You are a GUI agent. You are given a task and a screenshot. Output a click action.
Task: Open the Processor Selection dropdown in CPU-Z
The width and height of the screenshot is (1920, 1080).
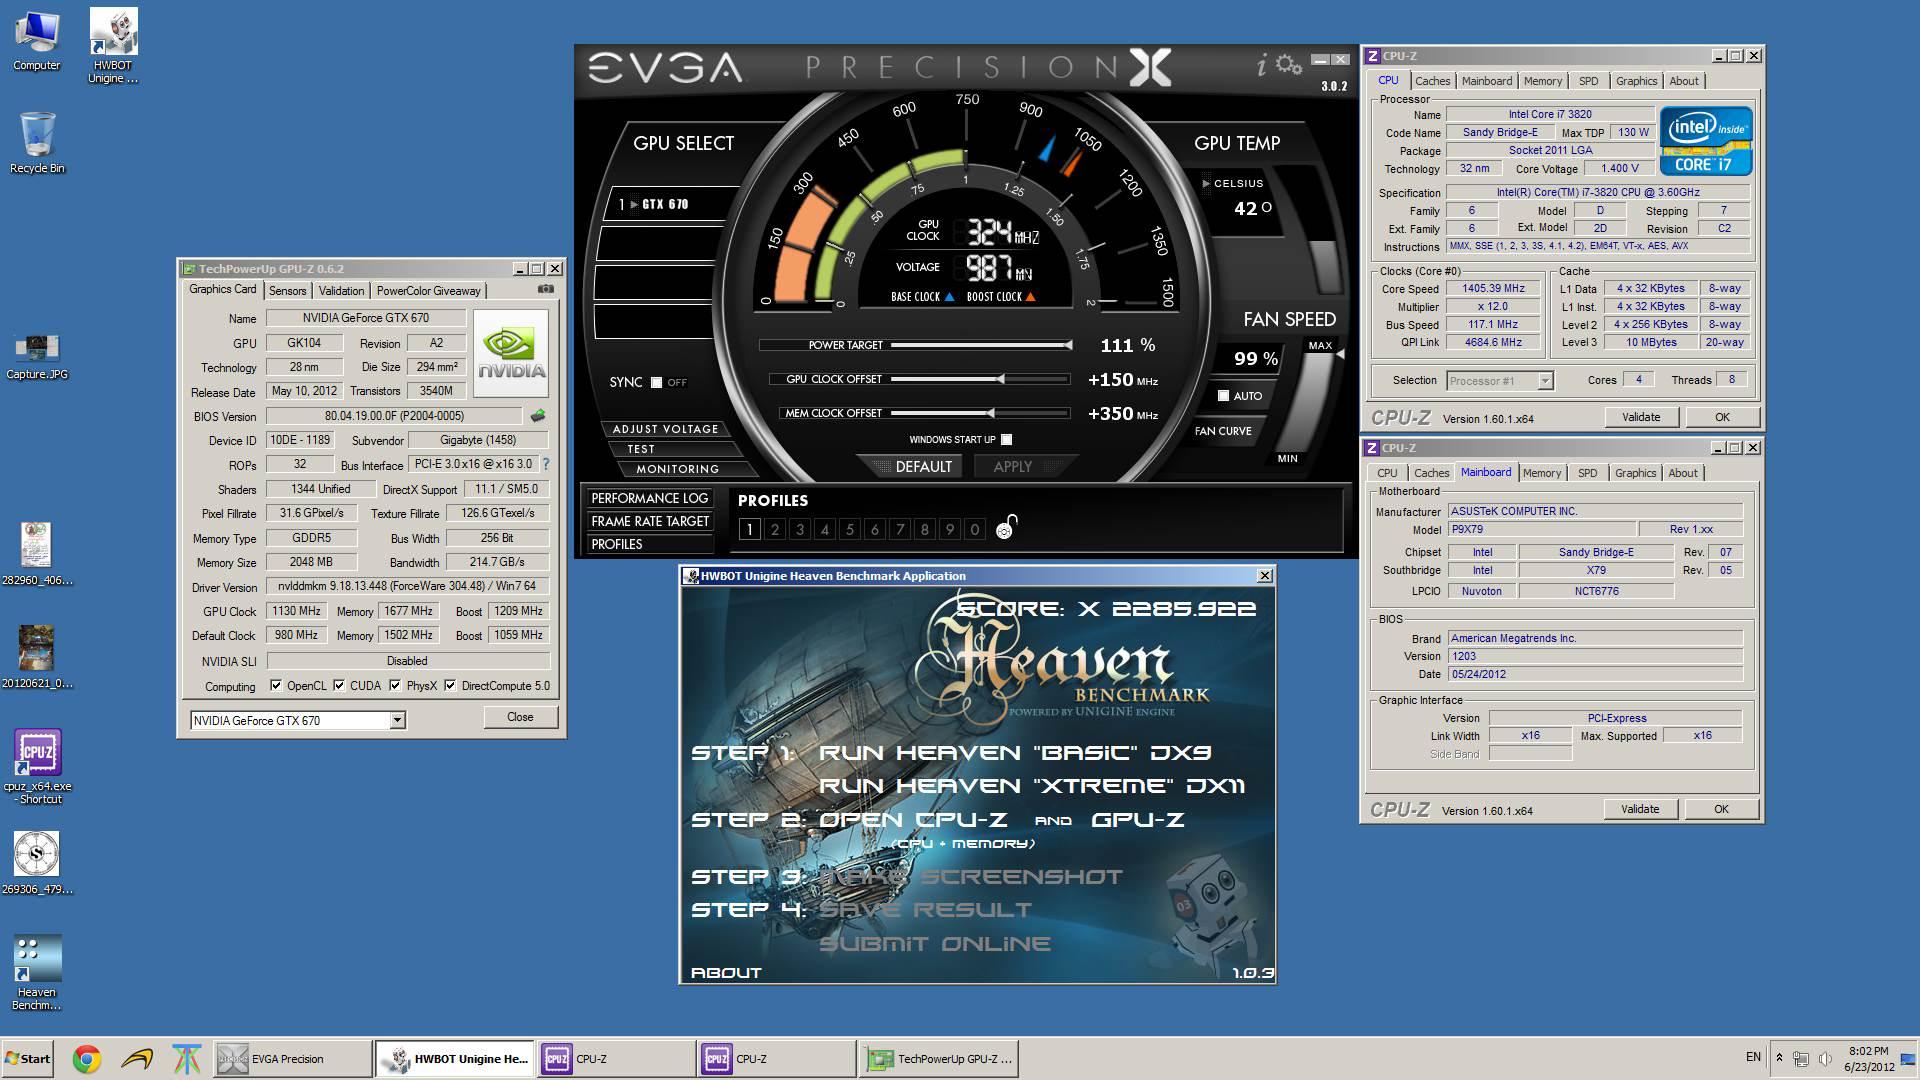click(x=1545, y=380)
